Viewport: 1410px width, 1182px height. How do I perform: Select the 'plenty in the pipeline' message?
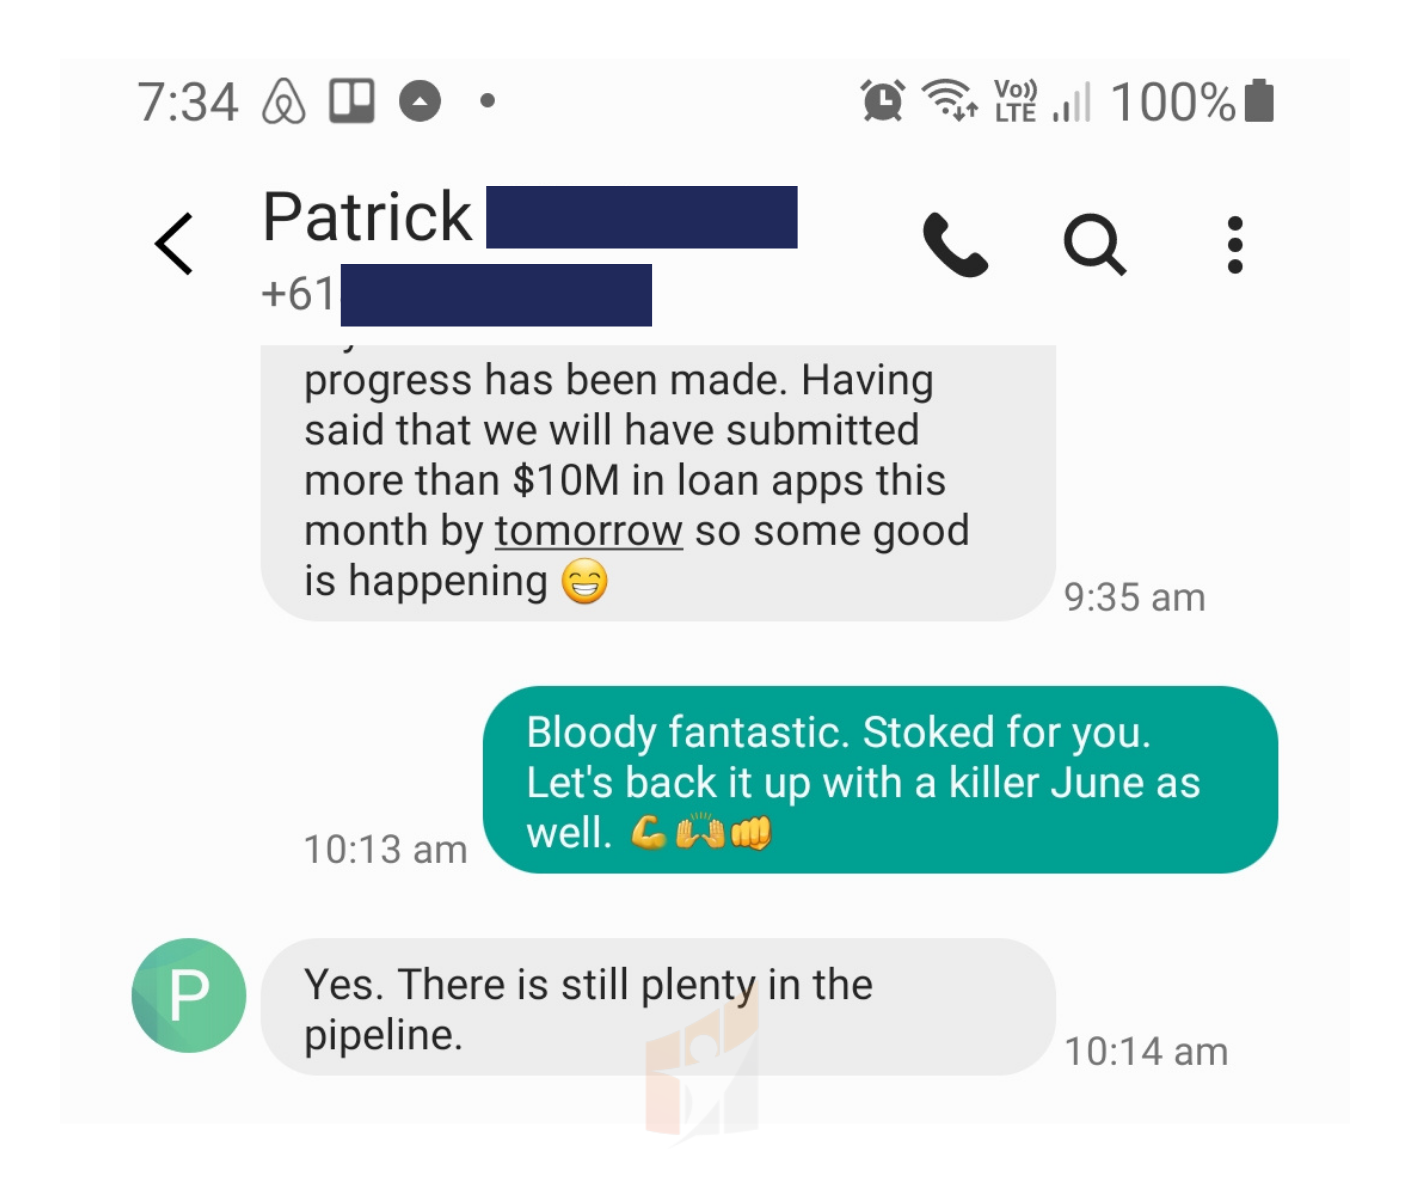pyautogui.click(x=658, y=1007)
